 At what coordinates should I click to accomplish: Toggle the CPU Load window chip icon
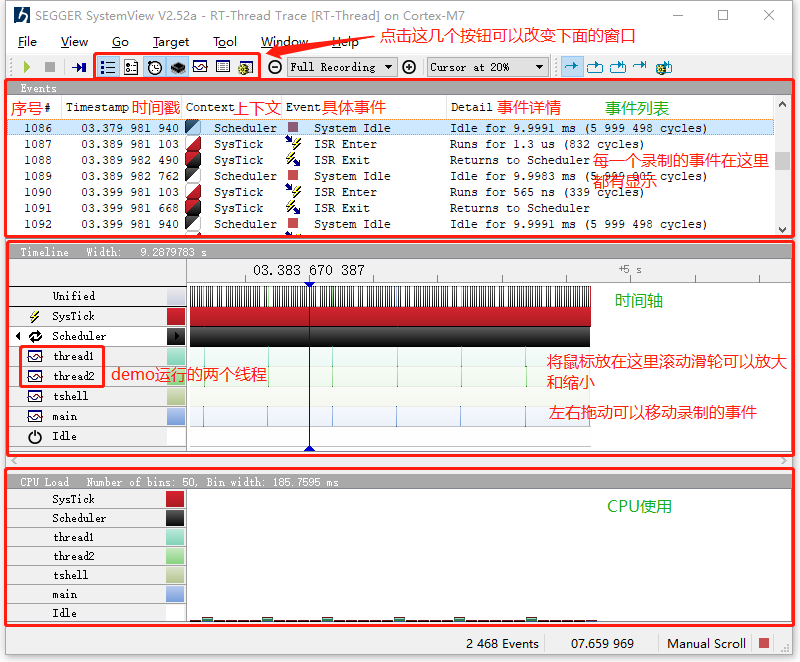coord(177,67)
